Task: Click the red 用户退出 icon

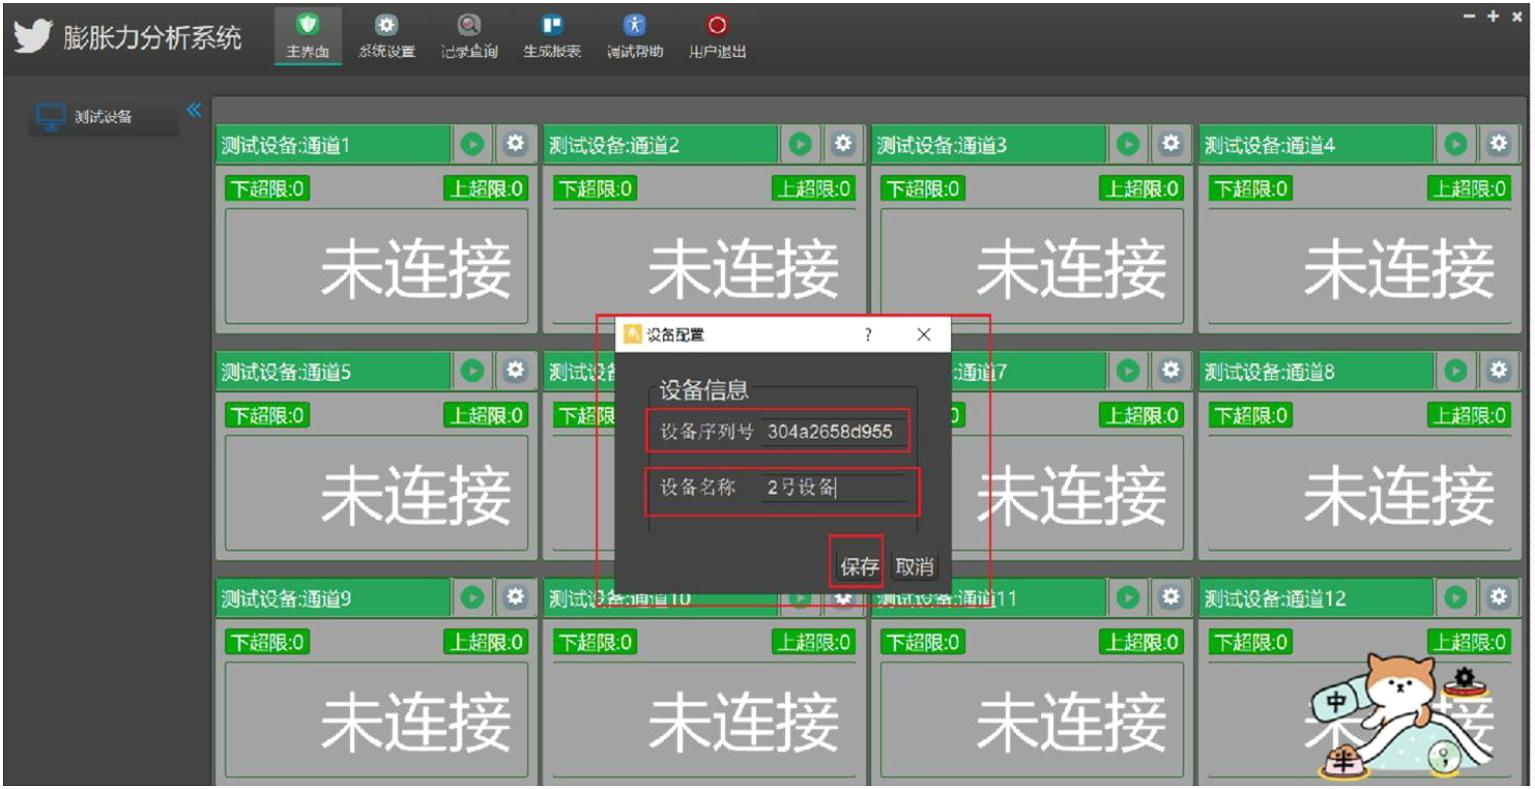Action: point(717,27)
